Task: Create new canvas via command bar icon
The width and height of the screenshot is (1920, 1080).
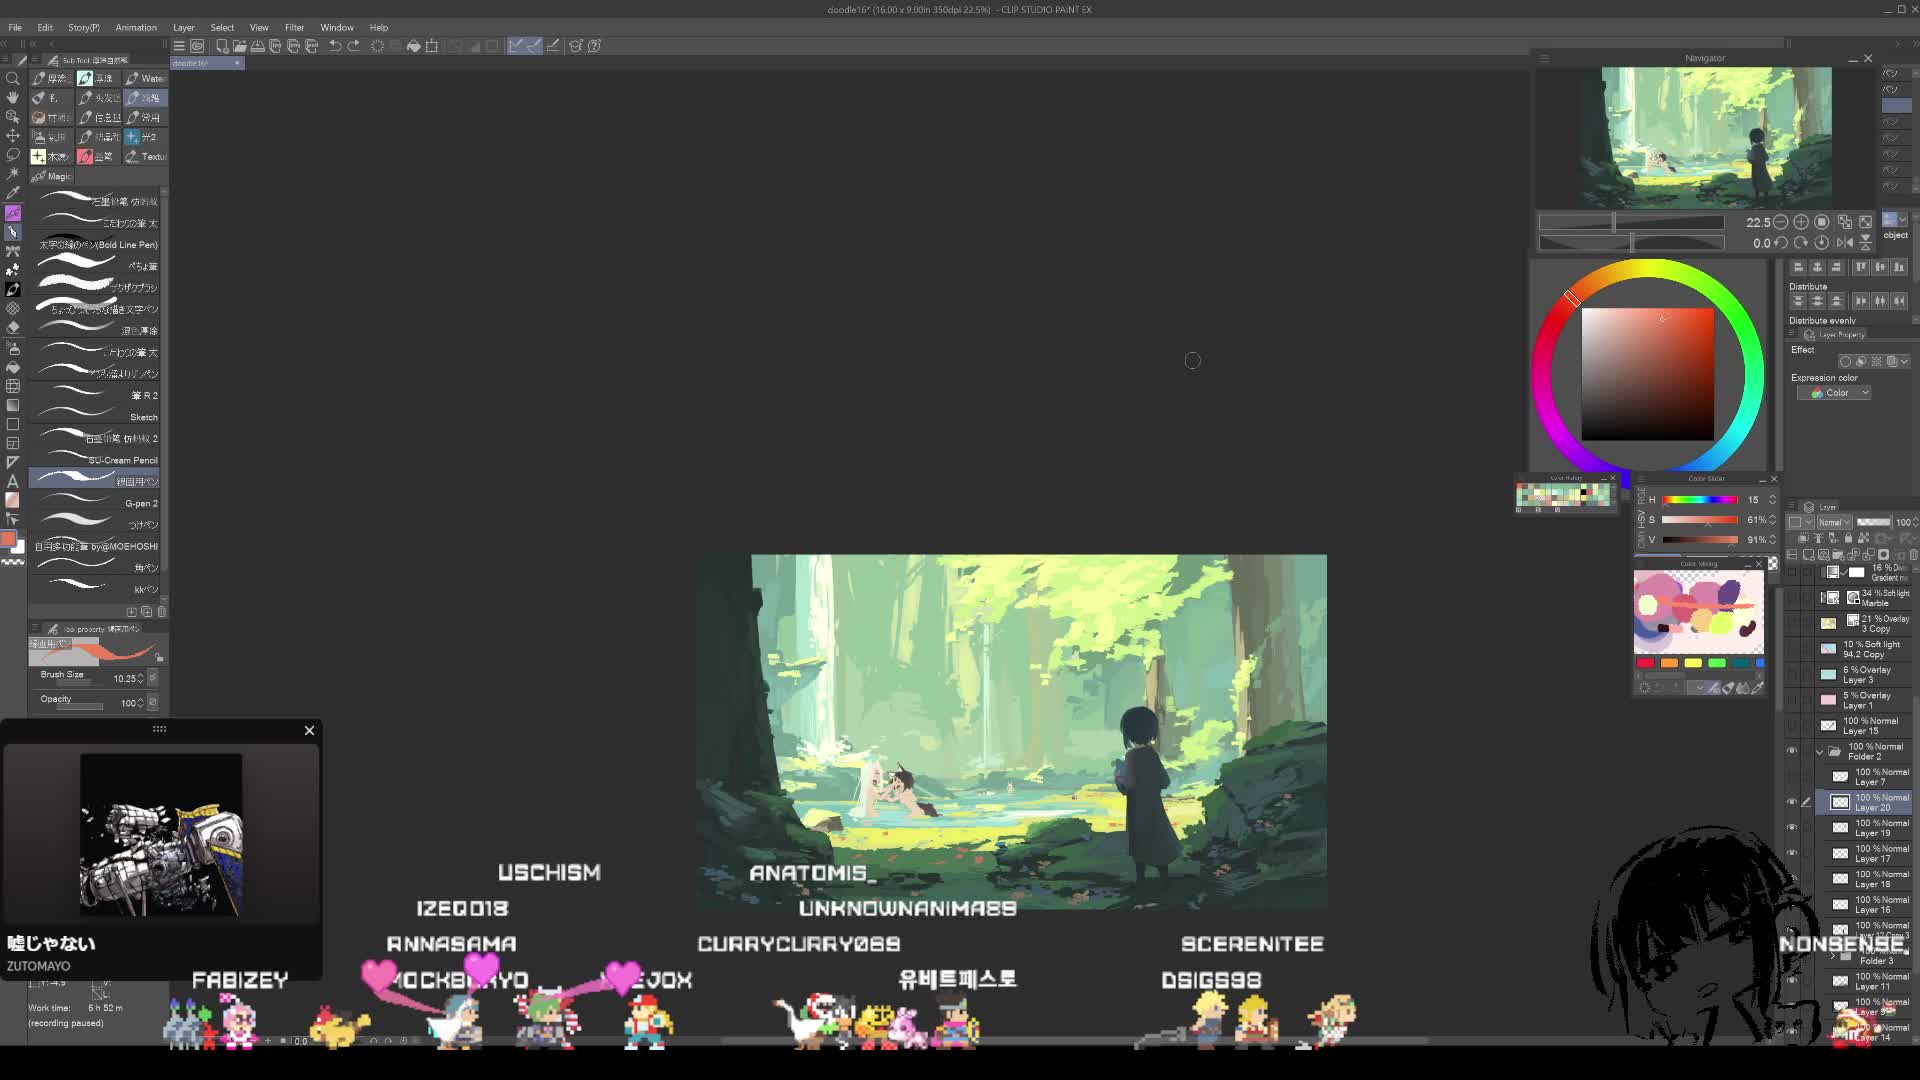Action: click(222, 46)
